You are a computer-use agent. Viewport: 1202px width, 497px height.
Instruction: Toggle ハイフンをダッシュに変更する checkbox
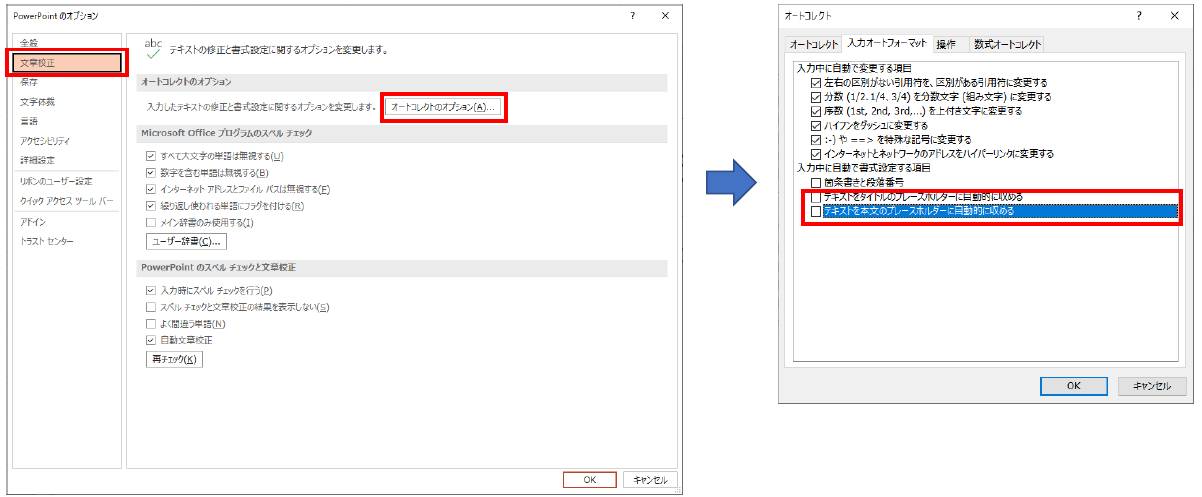817,126
